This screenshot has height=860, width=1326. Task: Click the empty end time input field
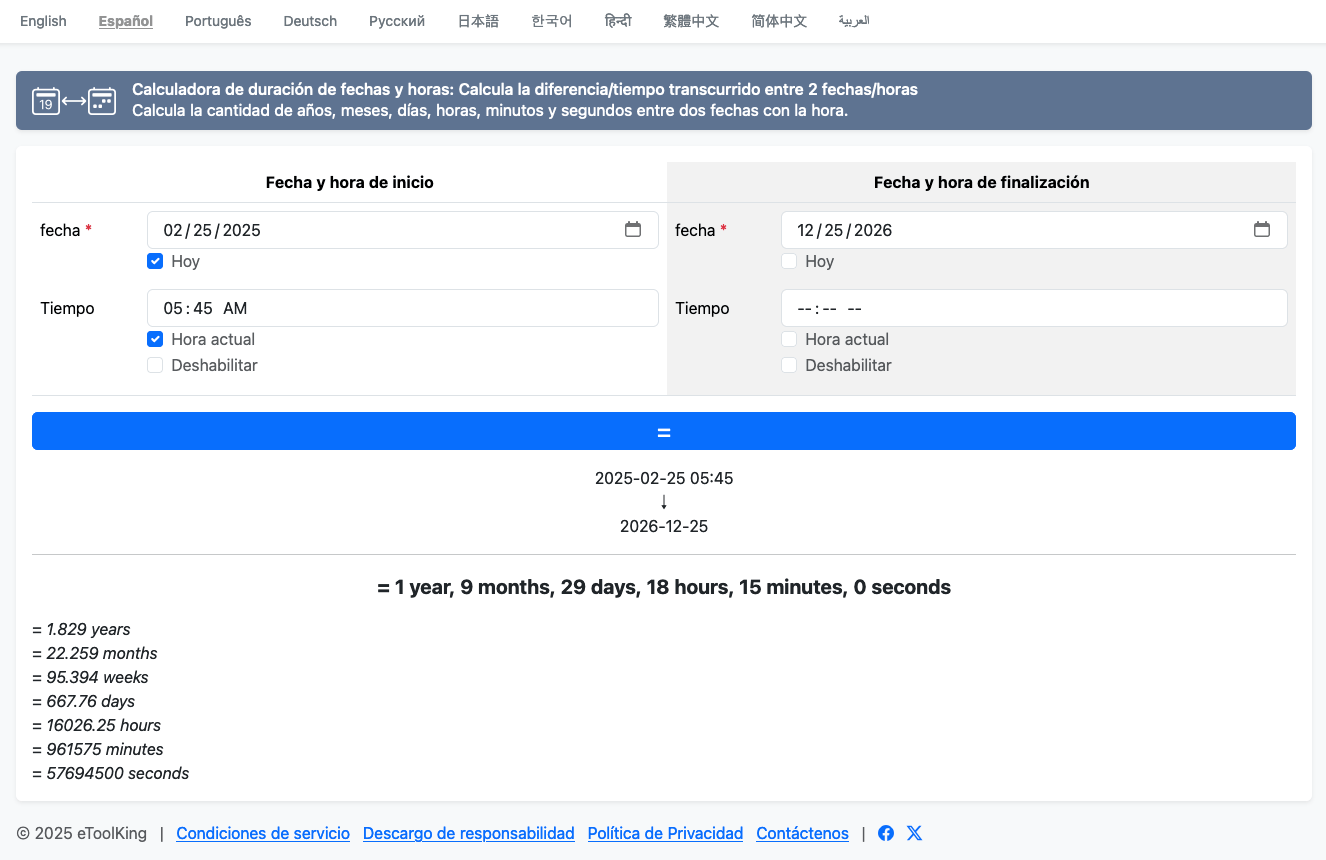tap(1033, 308)
